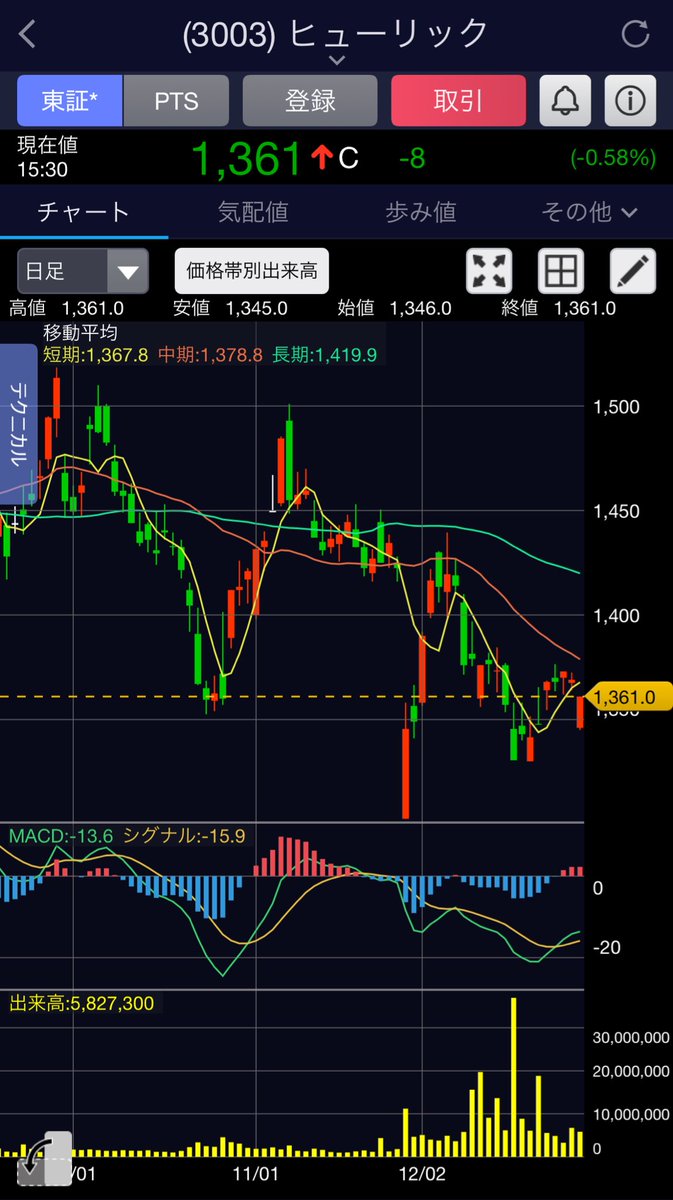Tap the (3003) ヒューリック title
The height and width of the screenshot is (1200, 673).
click(x=336, y=33)
